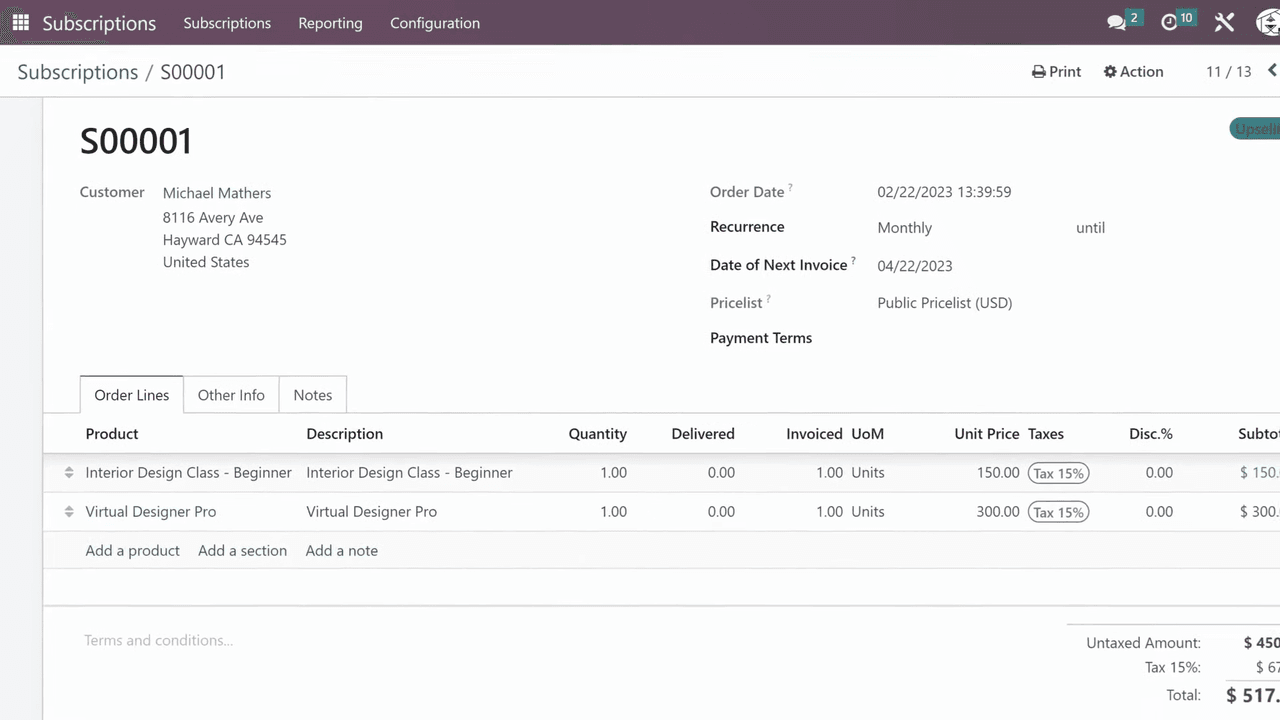Open the apps grid home menu
Screen dimensions: 1280x720
pos(20,22)
